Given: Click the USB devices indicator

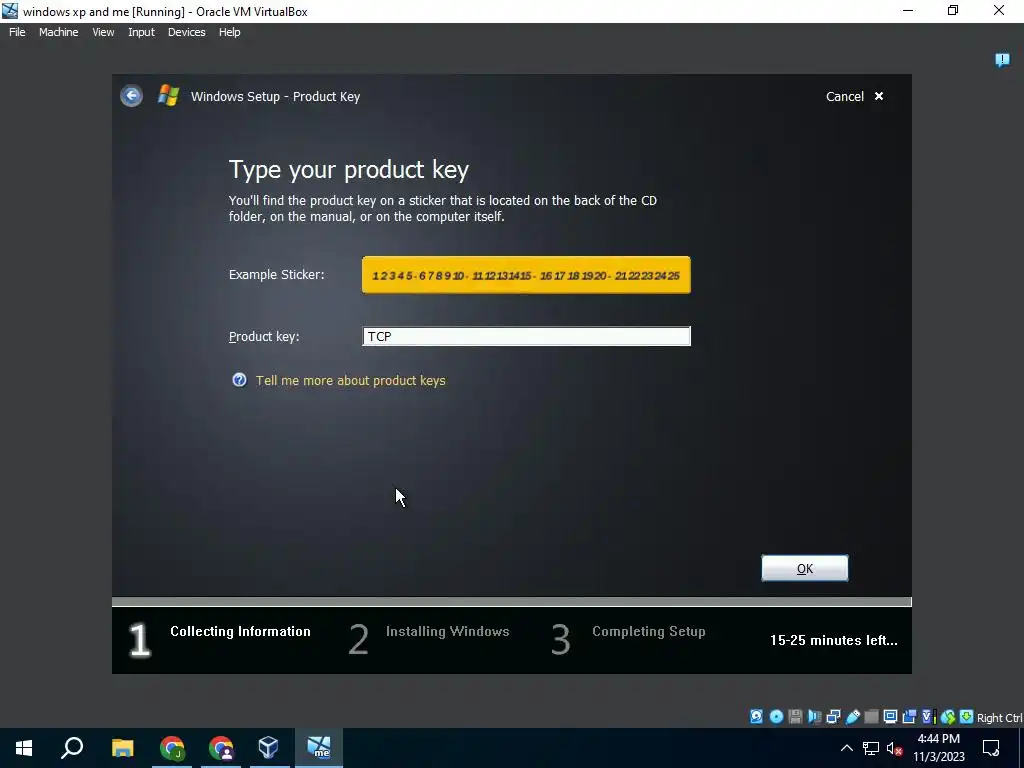Looking at the screenshot, I should click(853, 716).
